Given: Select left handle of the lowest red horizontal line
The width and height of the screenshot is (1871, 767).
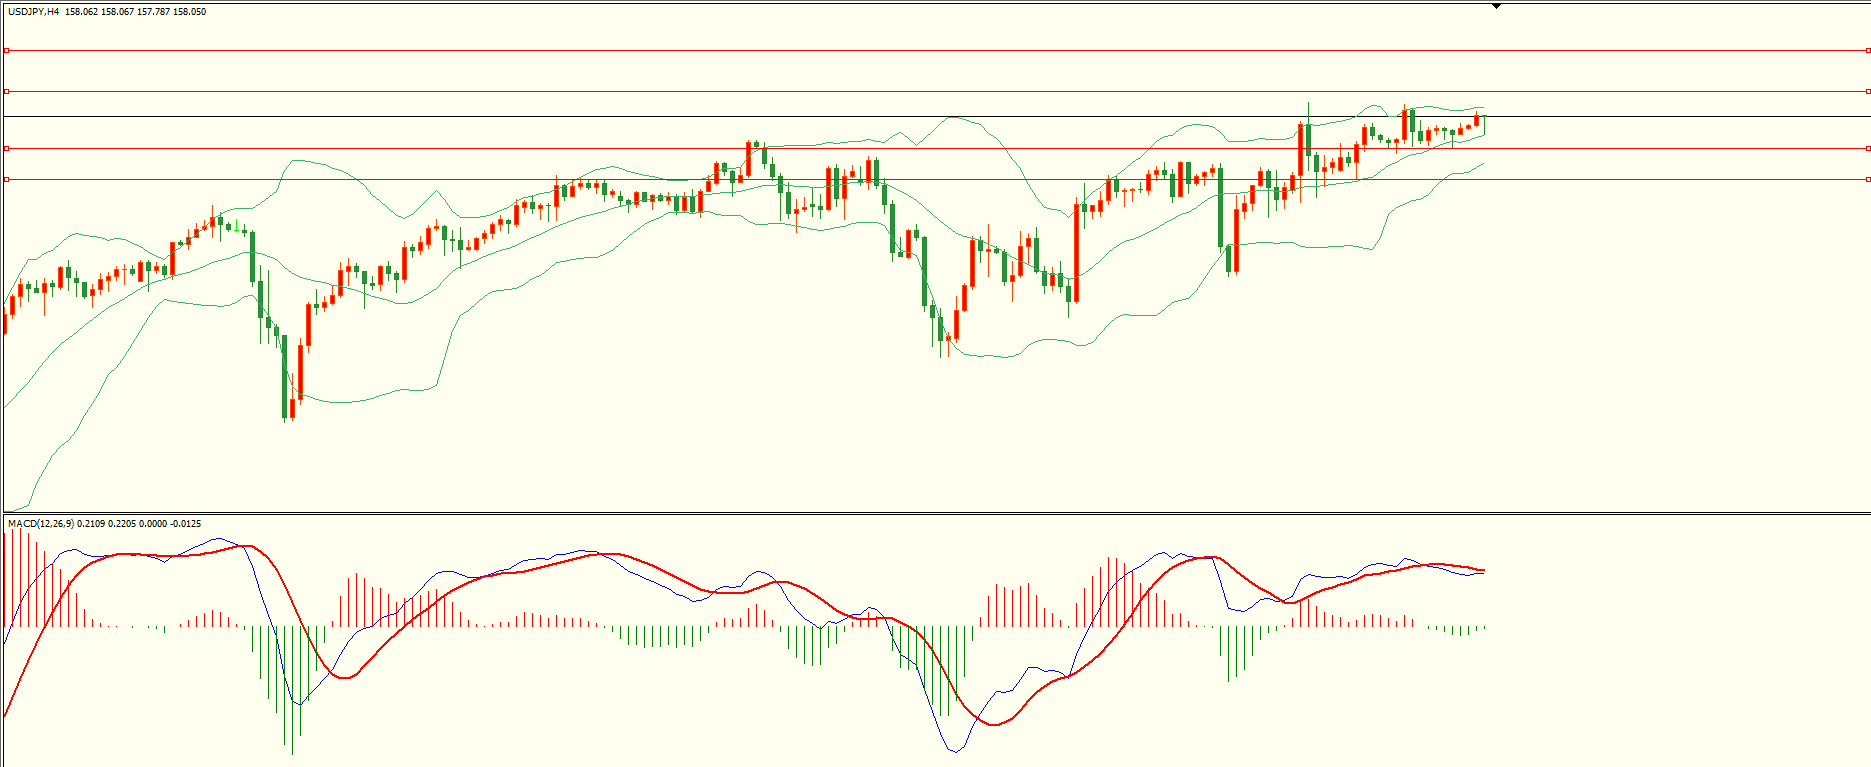Looking at the screenshot, I should coord(7,180).
